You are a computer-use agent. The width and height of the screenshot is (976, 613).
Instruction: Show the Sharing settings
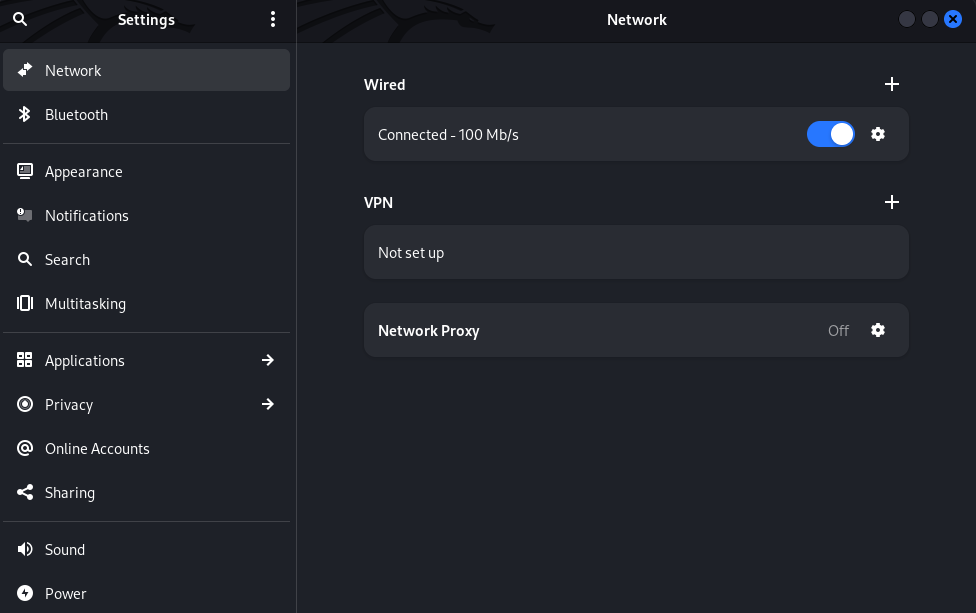tap(146, 492)
